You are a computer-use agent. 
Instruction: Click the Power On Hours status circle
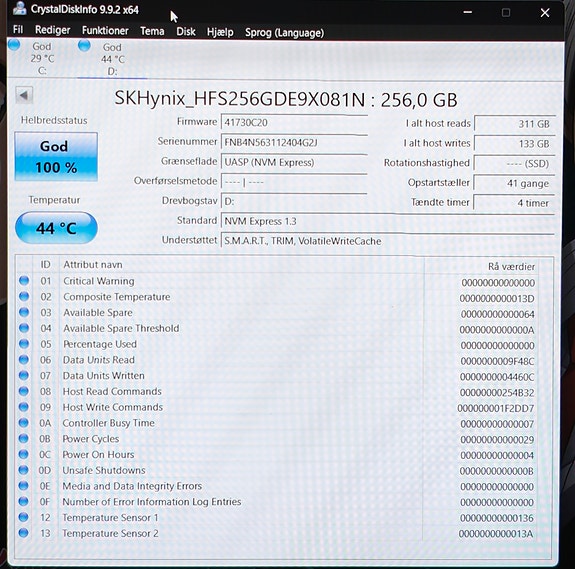[23, 454]
